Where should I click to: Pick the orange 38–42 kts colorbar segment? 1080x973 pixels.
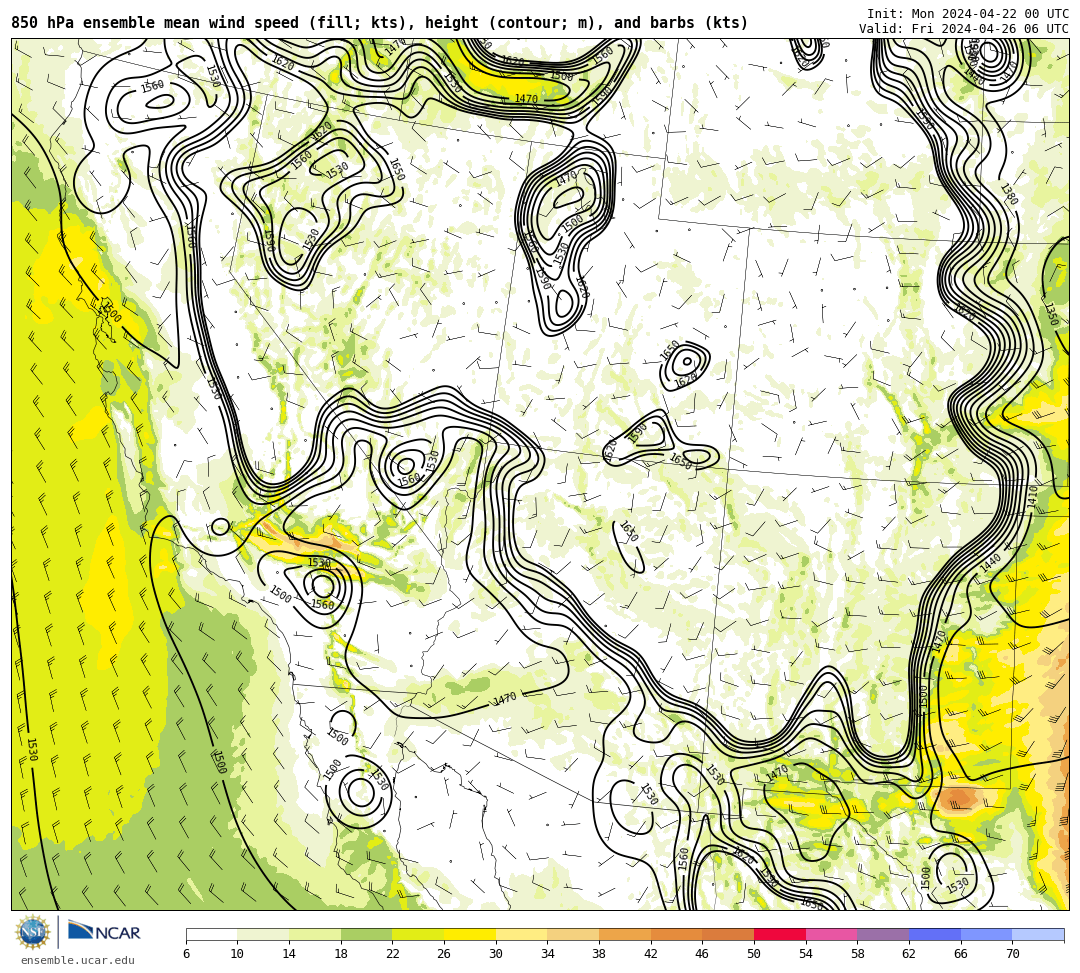pyautogui.click(x=625, y=934)
